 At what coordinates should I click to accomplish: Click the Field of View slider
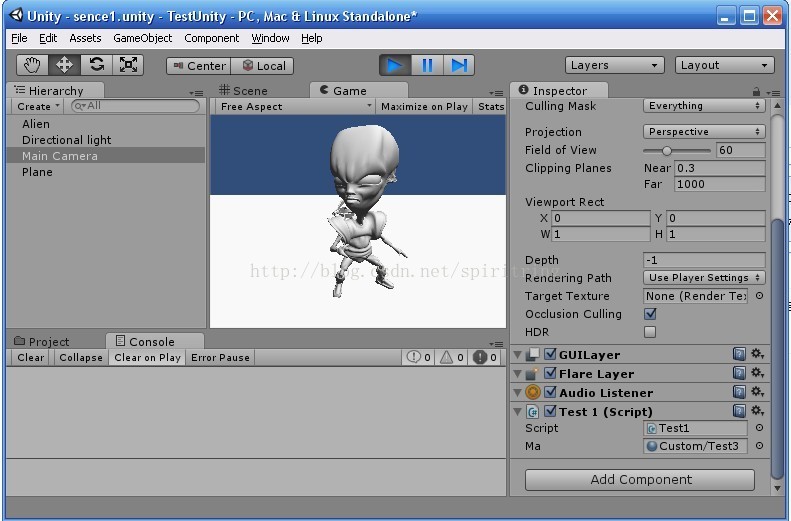click(677, 150)
